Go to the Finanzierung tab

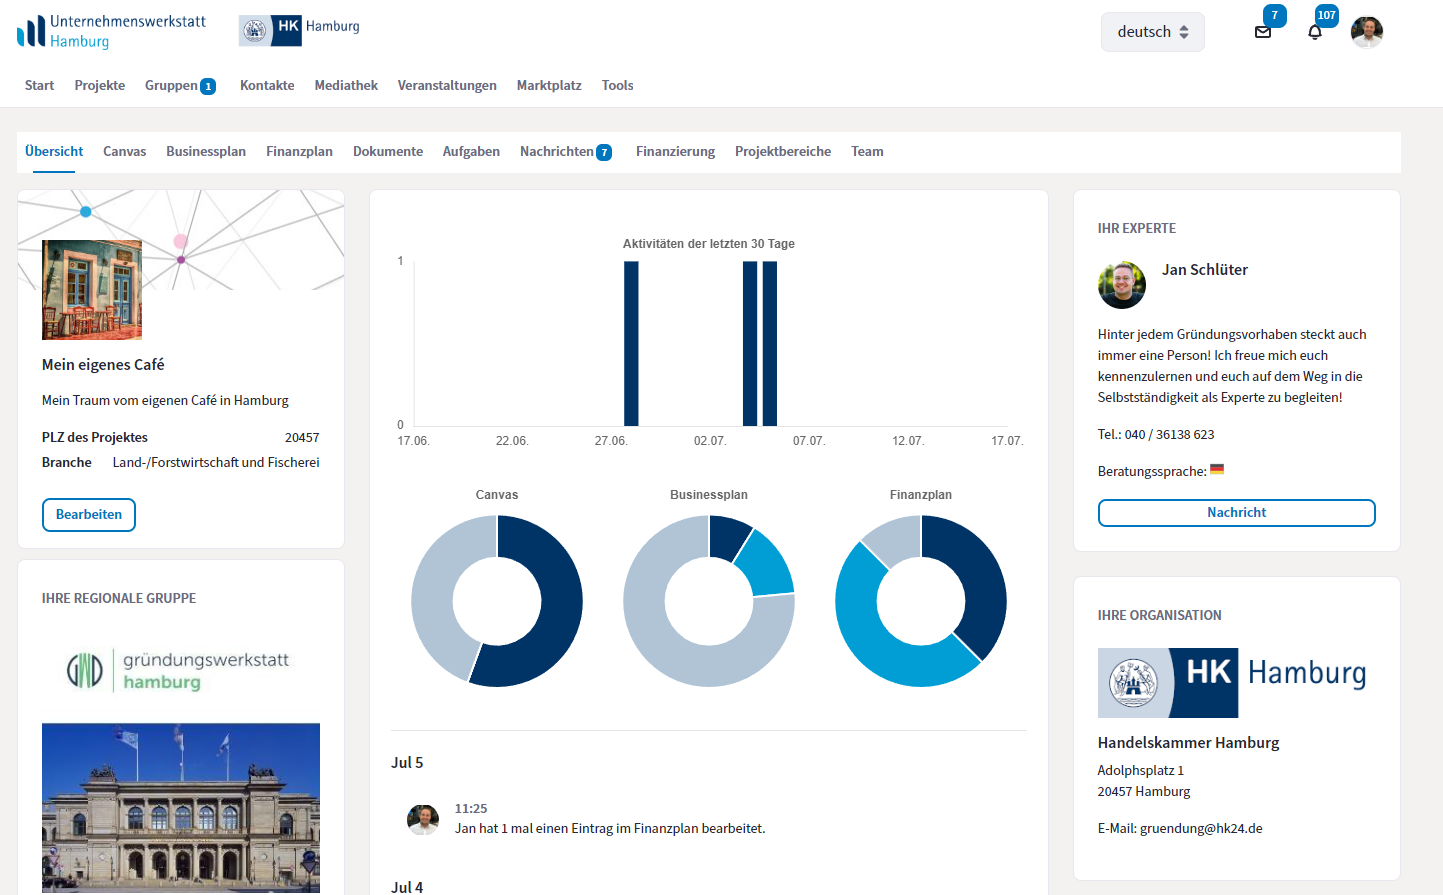coord(675,151)
